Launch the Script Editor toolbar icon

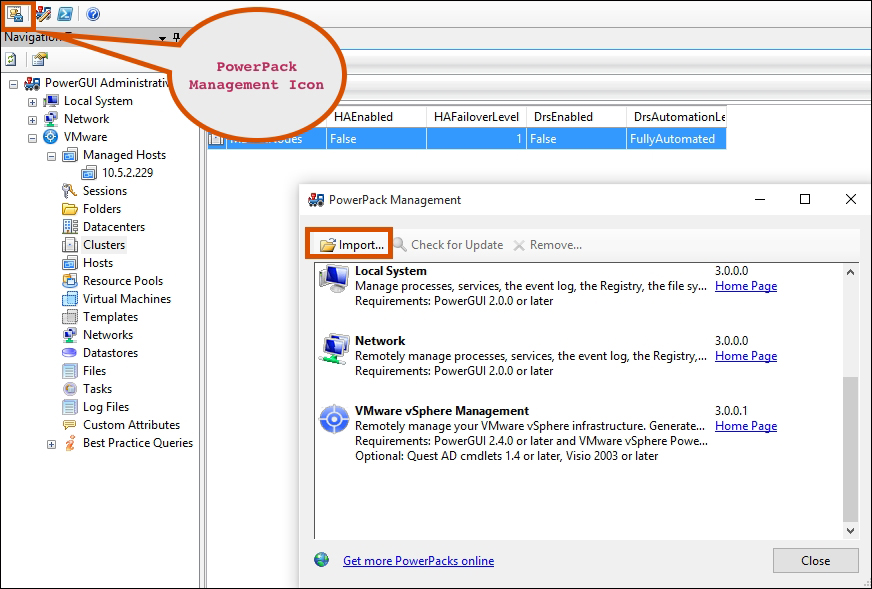click(x=43, y=14)
